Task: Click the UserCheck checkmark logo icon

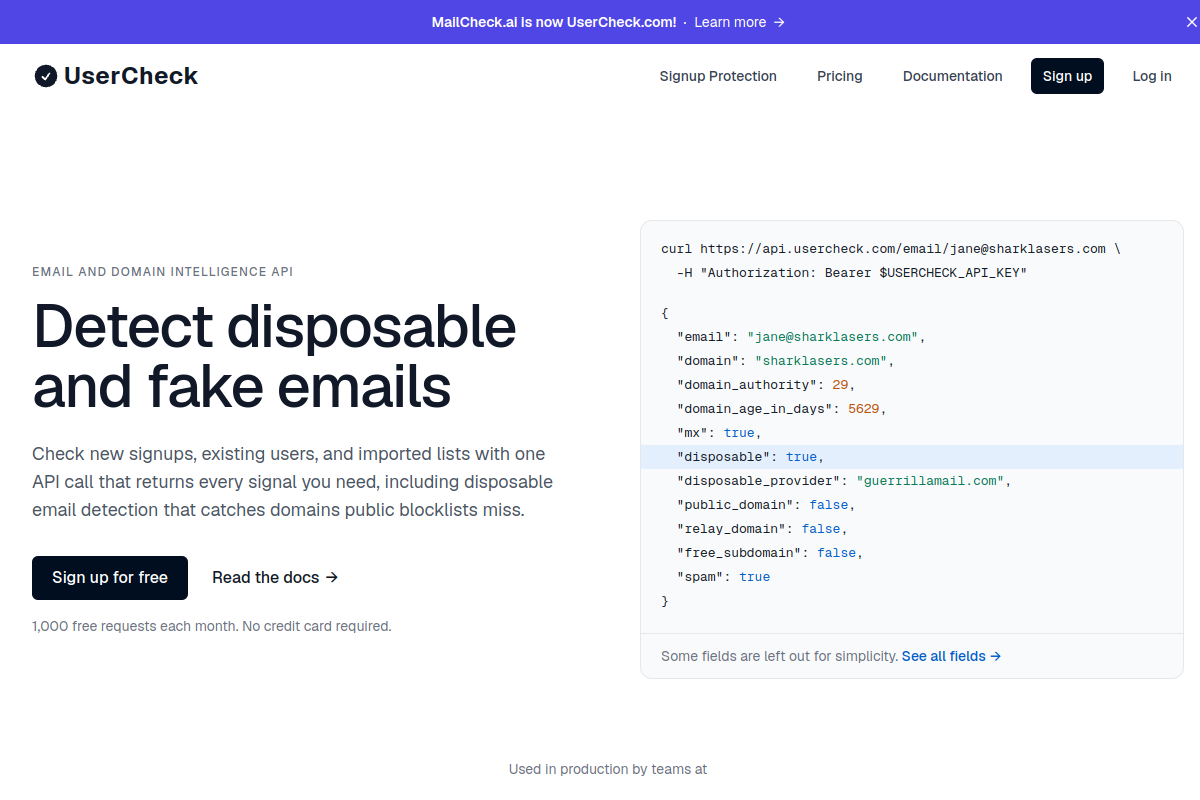Action: (46, 76)
